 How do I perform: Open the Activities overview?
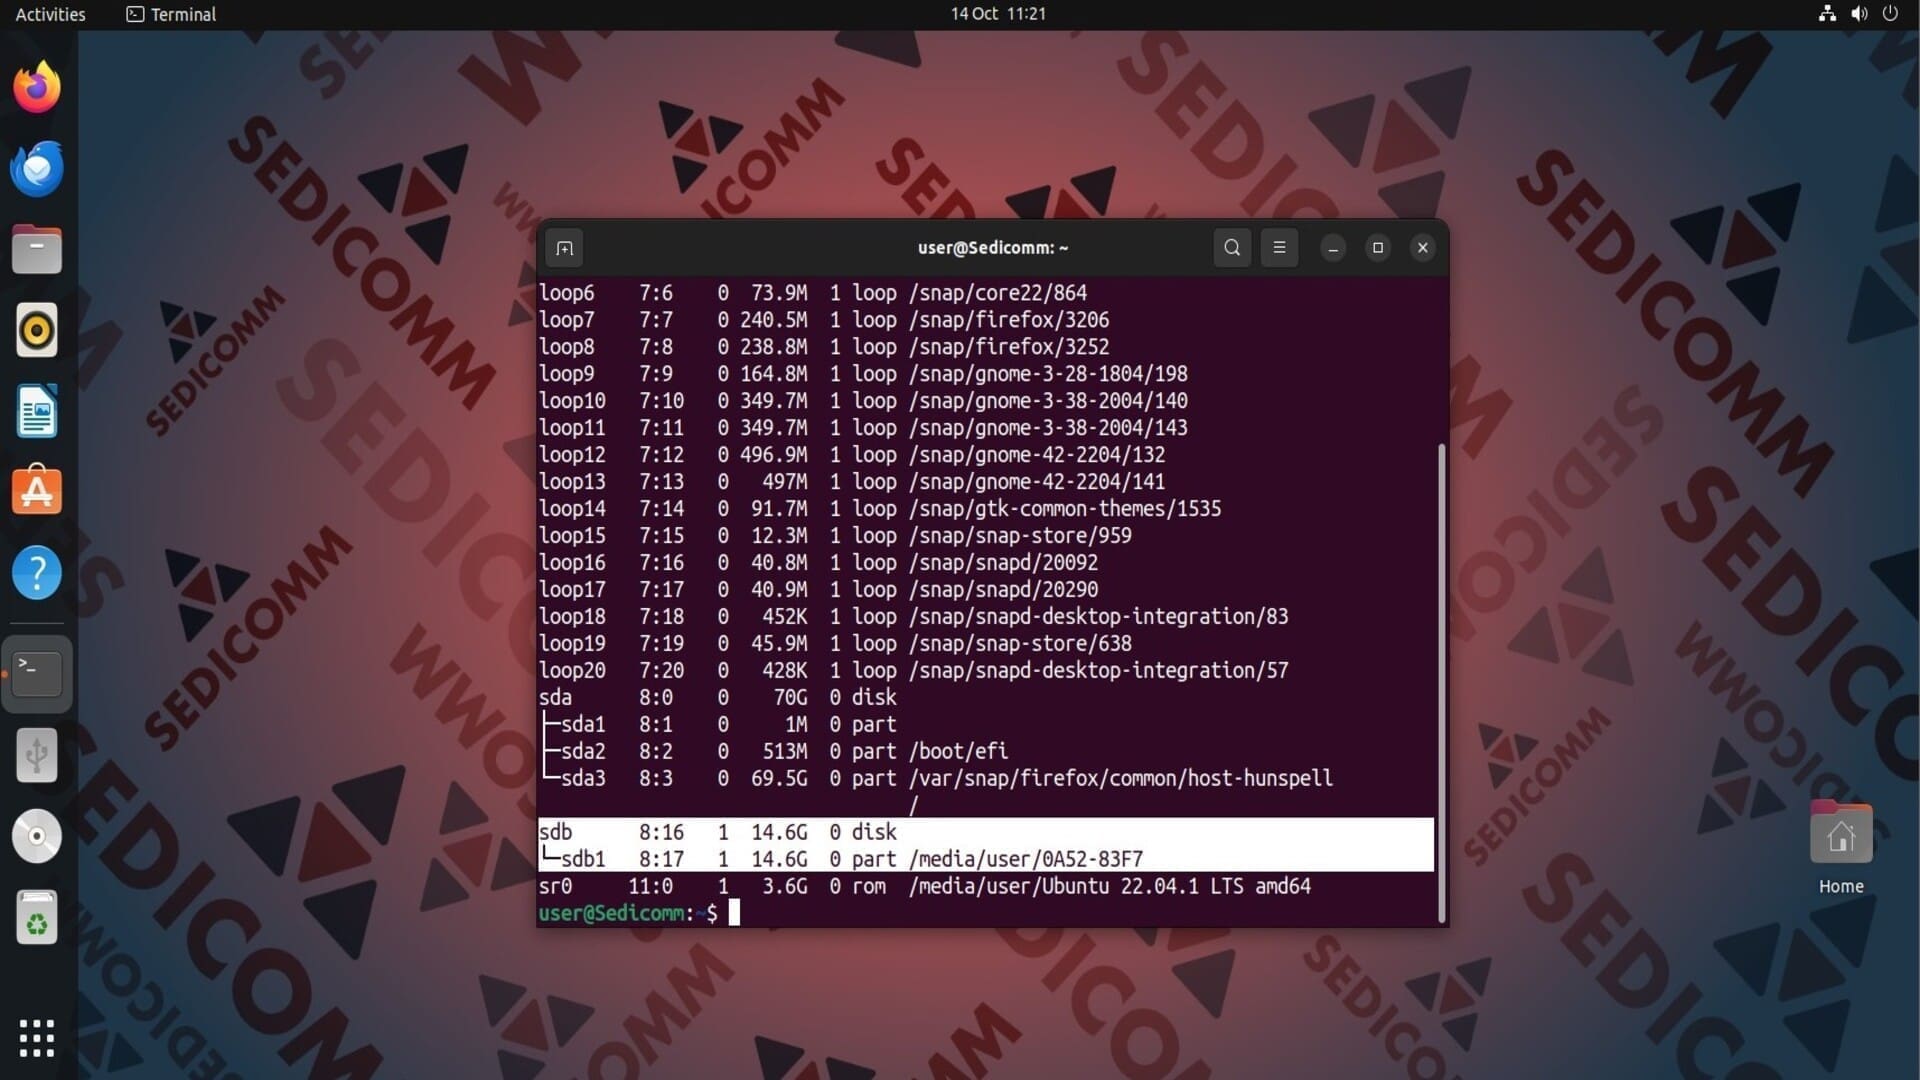(50, 14)
